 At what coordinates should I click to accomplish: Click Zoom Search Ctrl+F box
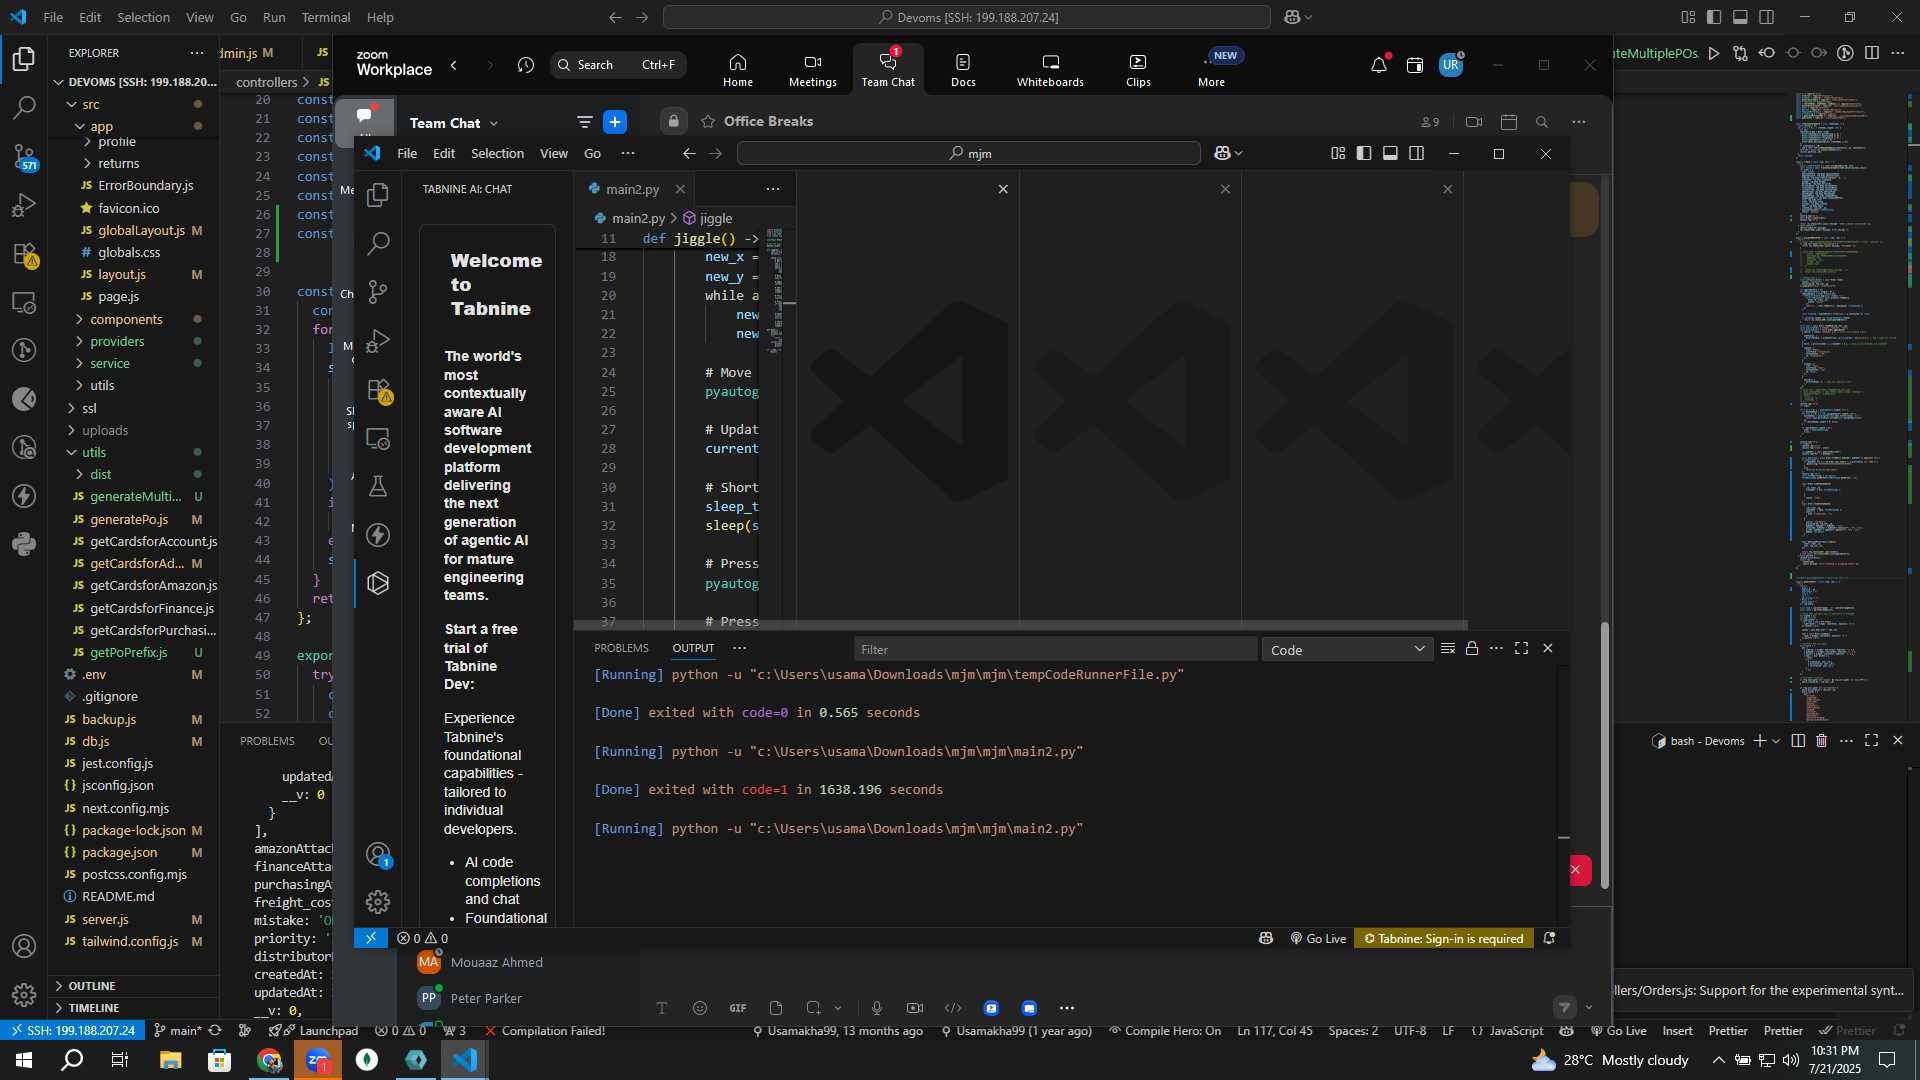618,65
